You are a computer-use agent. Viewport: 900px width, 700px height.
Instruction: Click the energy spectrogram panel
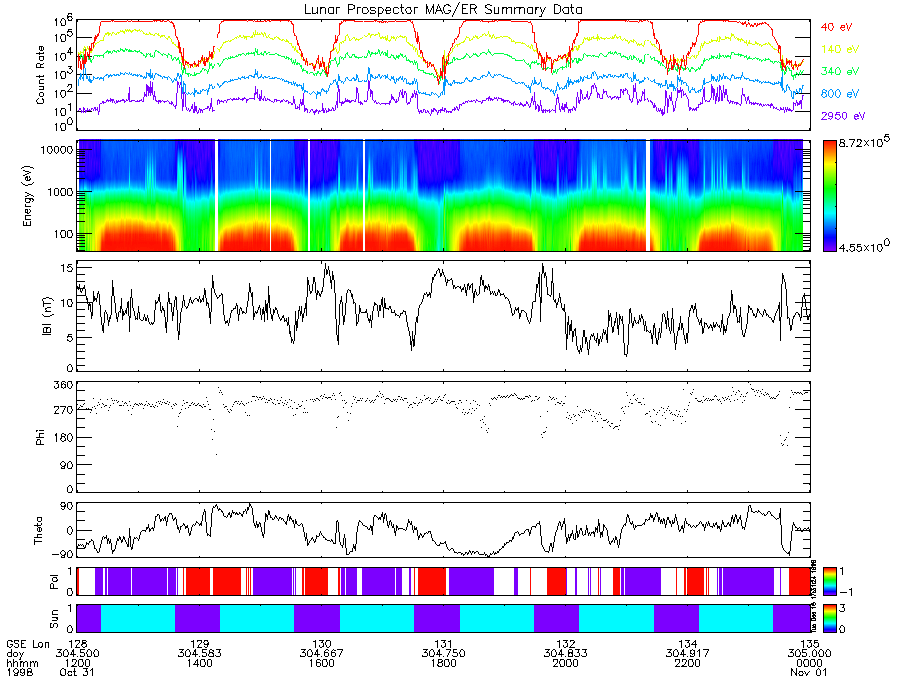click(444, 196)
